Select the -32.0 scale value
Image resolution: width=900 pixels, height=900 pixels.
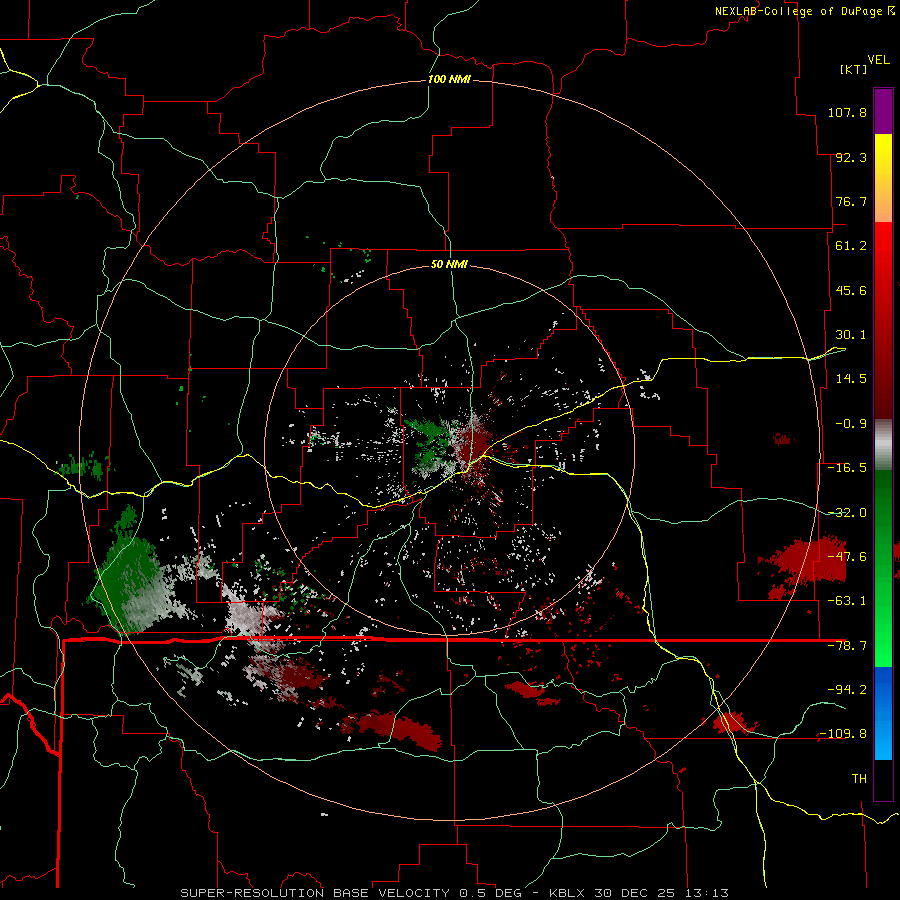[x=847, y=513]
